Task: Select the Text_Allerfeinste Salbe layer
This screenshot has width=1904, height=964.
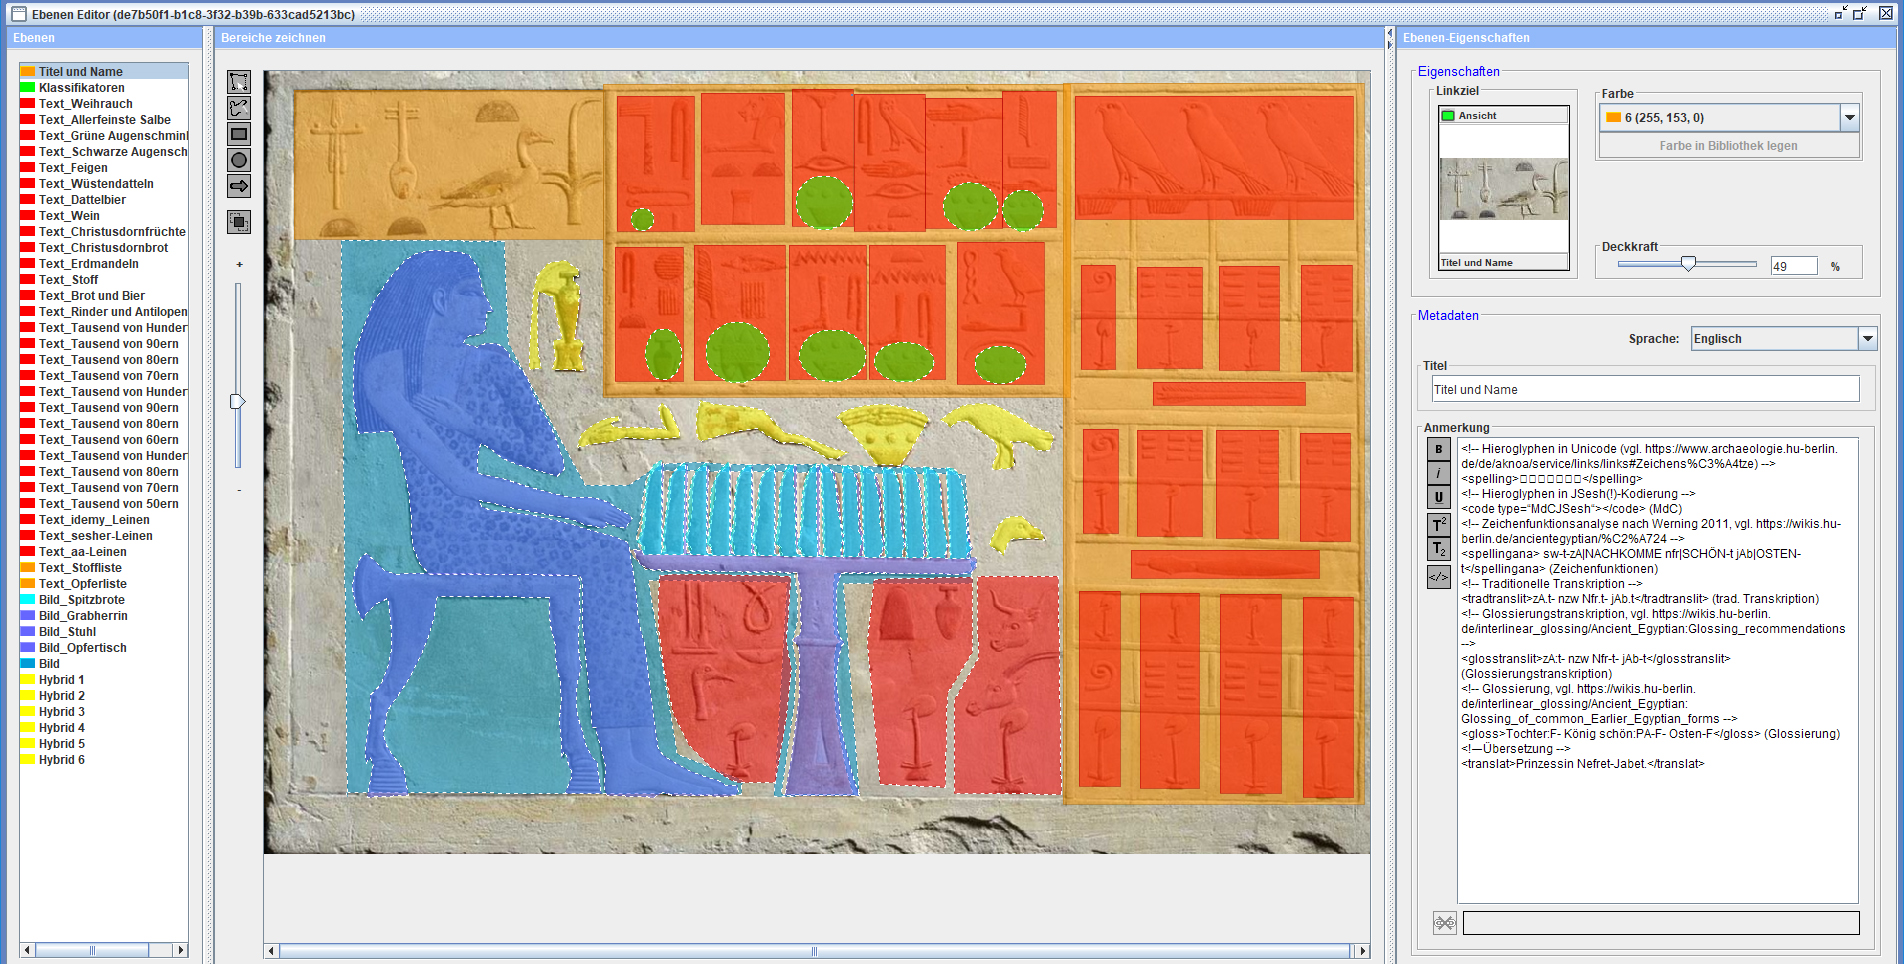Action: pos(104,120)
